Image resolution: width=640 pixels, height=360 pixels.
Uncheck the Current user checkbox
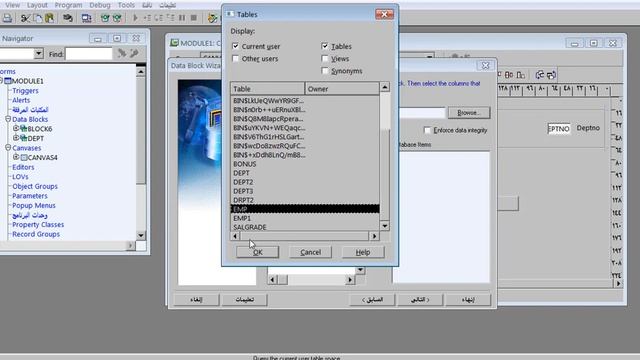click(x=236, y=46)
